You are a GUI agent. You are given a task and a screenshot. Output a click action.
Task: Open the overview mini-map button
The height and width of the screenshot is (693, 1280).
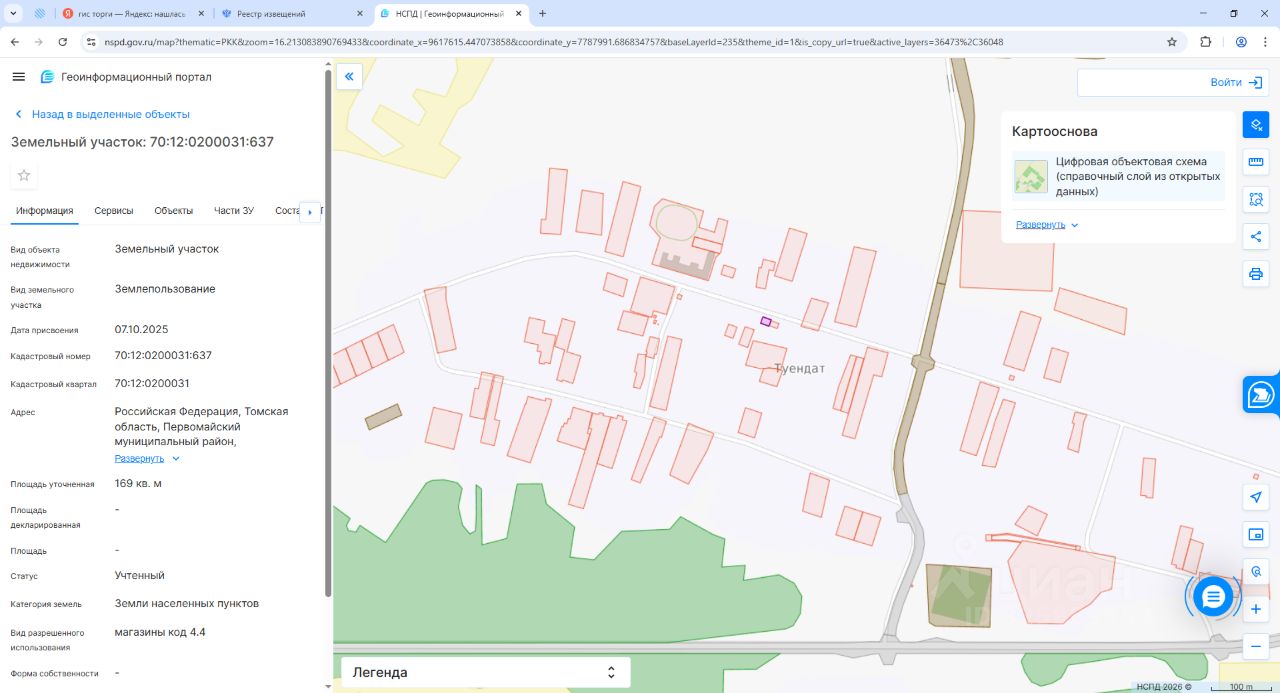pos(1256,535)
